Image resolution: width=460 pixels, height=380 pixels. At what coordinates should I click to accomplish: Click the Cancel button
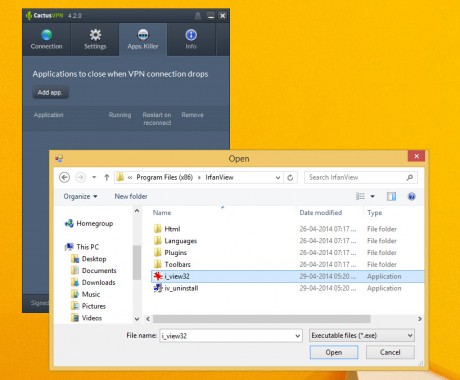(390, 352)
